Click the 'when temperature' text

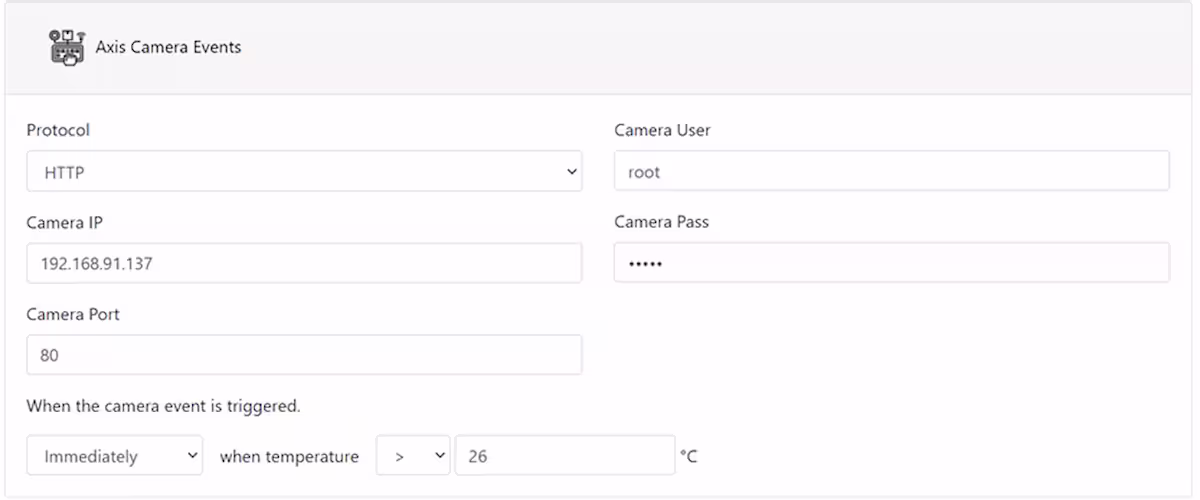289,456
